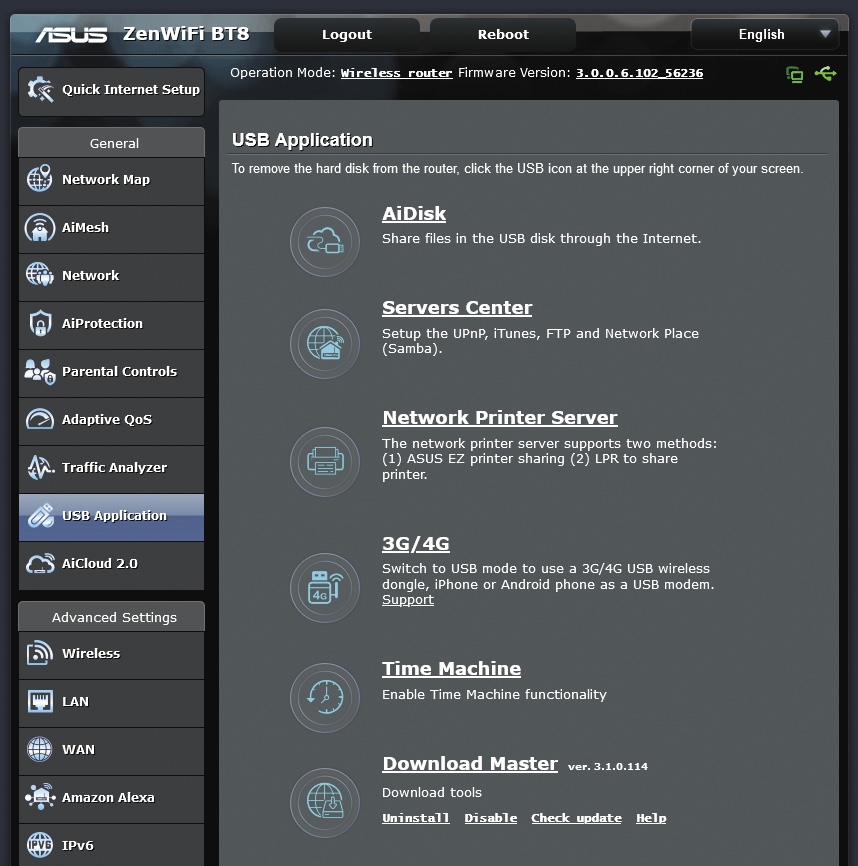The height and width of the screenshot is (866, 858).
Task: Click the USB Application drive icon
Action: tap(41, 515)
